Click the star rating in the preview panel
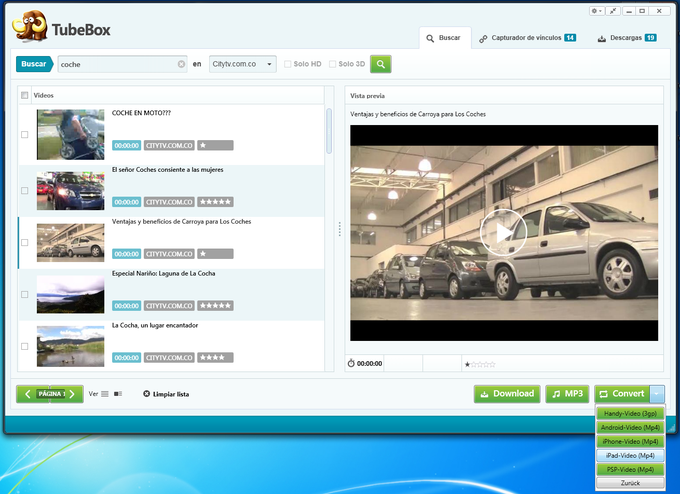Viewport: 680px width, 494px height. click(x=480, y=364)
